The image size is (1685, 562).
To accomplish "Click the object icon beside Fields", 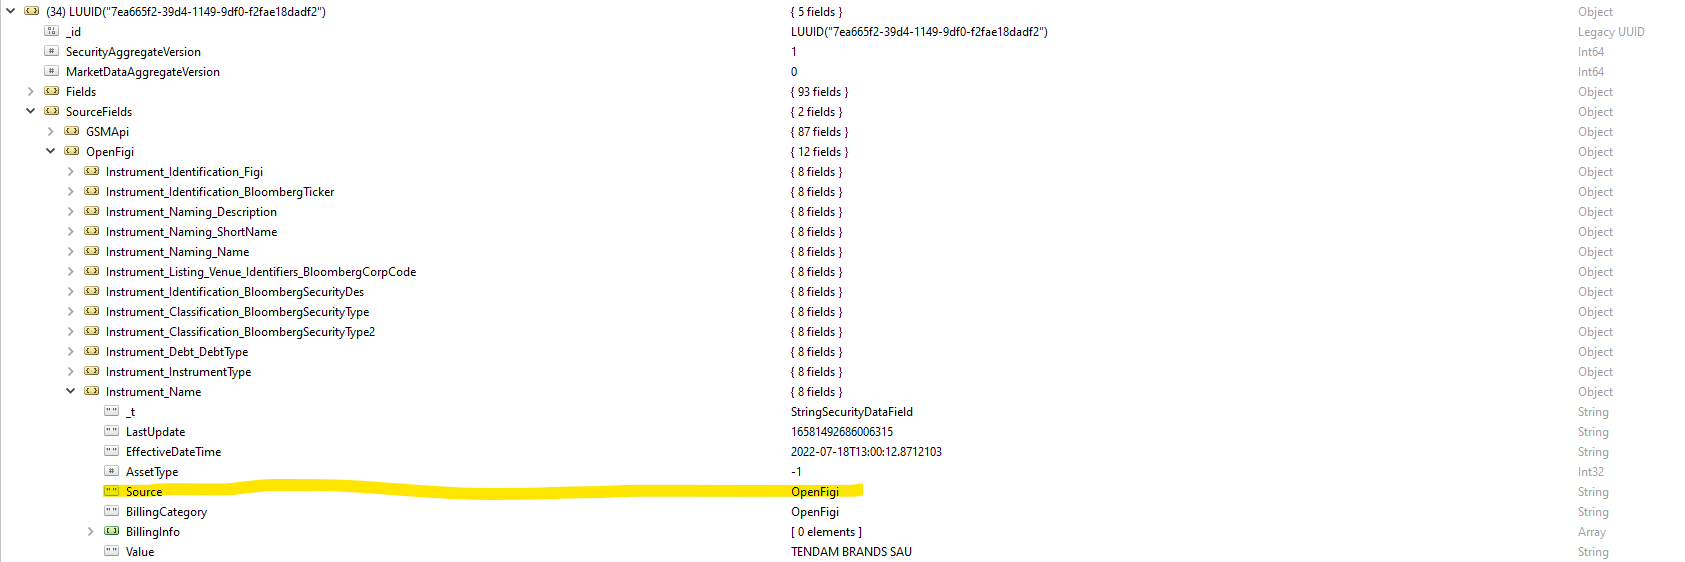I will 52,92.
